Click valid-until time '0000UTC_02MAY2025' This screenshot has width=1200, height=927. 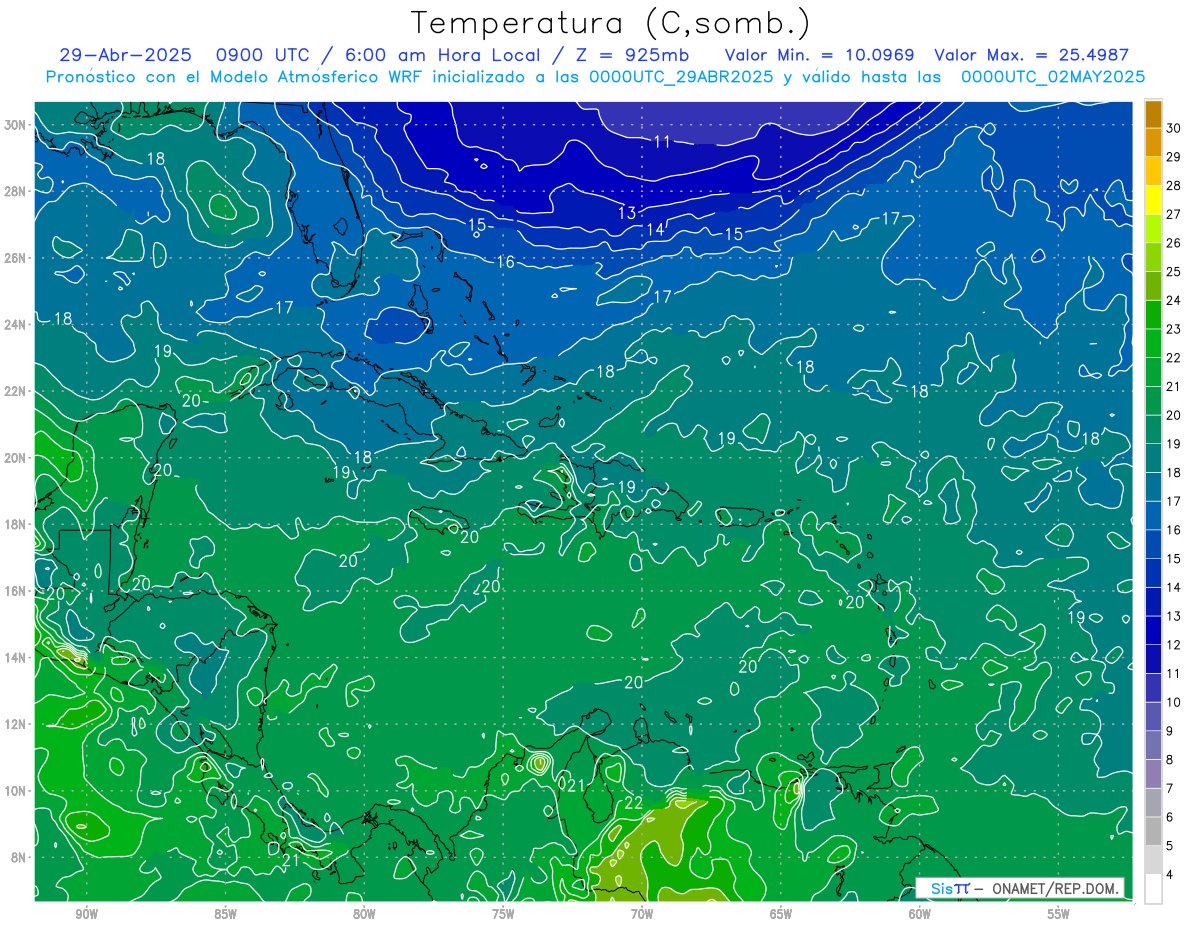point(1053,76)
